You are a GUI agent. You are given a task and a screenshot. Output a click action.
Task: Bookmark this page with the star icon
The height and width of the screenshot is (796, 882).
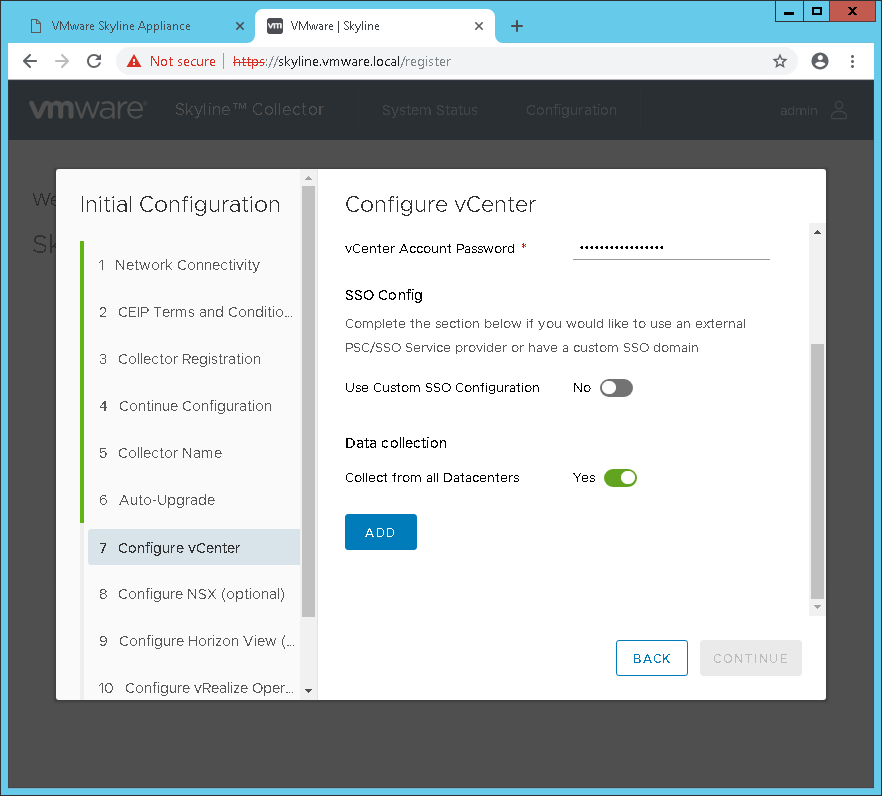[x=780, y=61]
